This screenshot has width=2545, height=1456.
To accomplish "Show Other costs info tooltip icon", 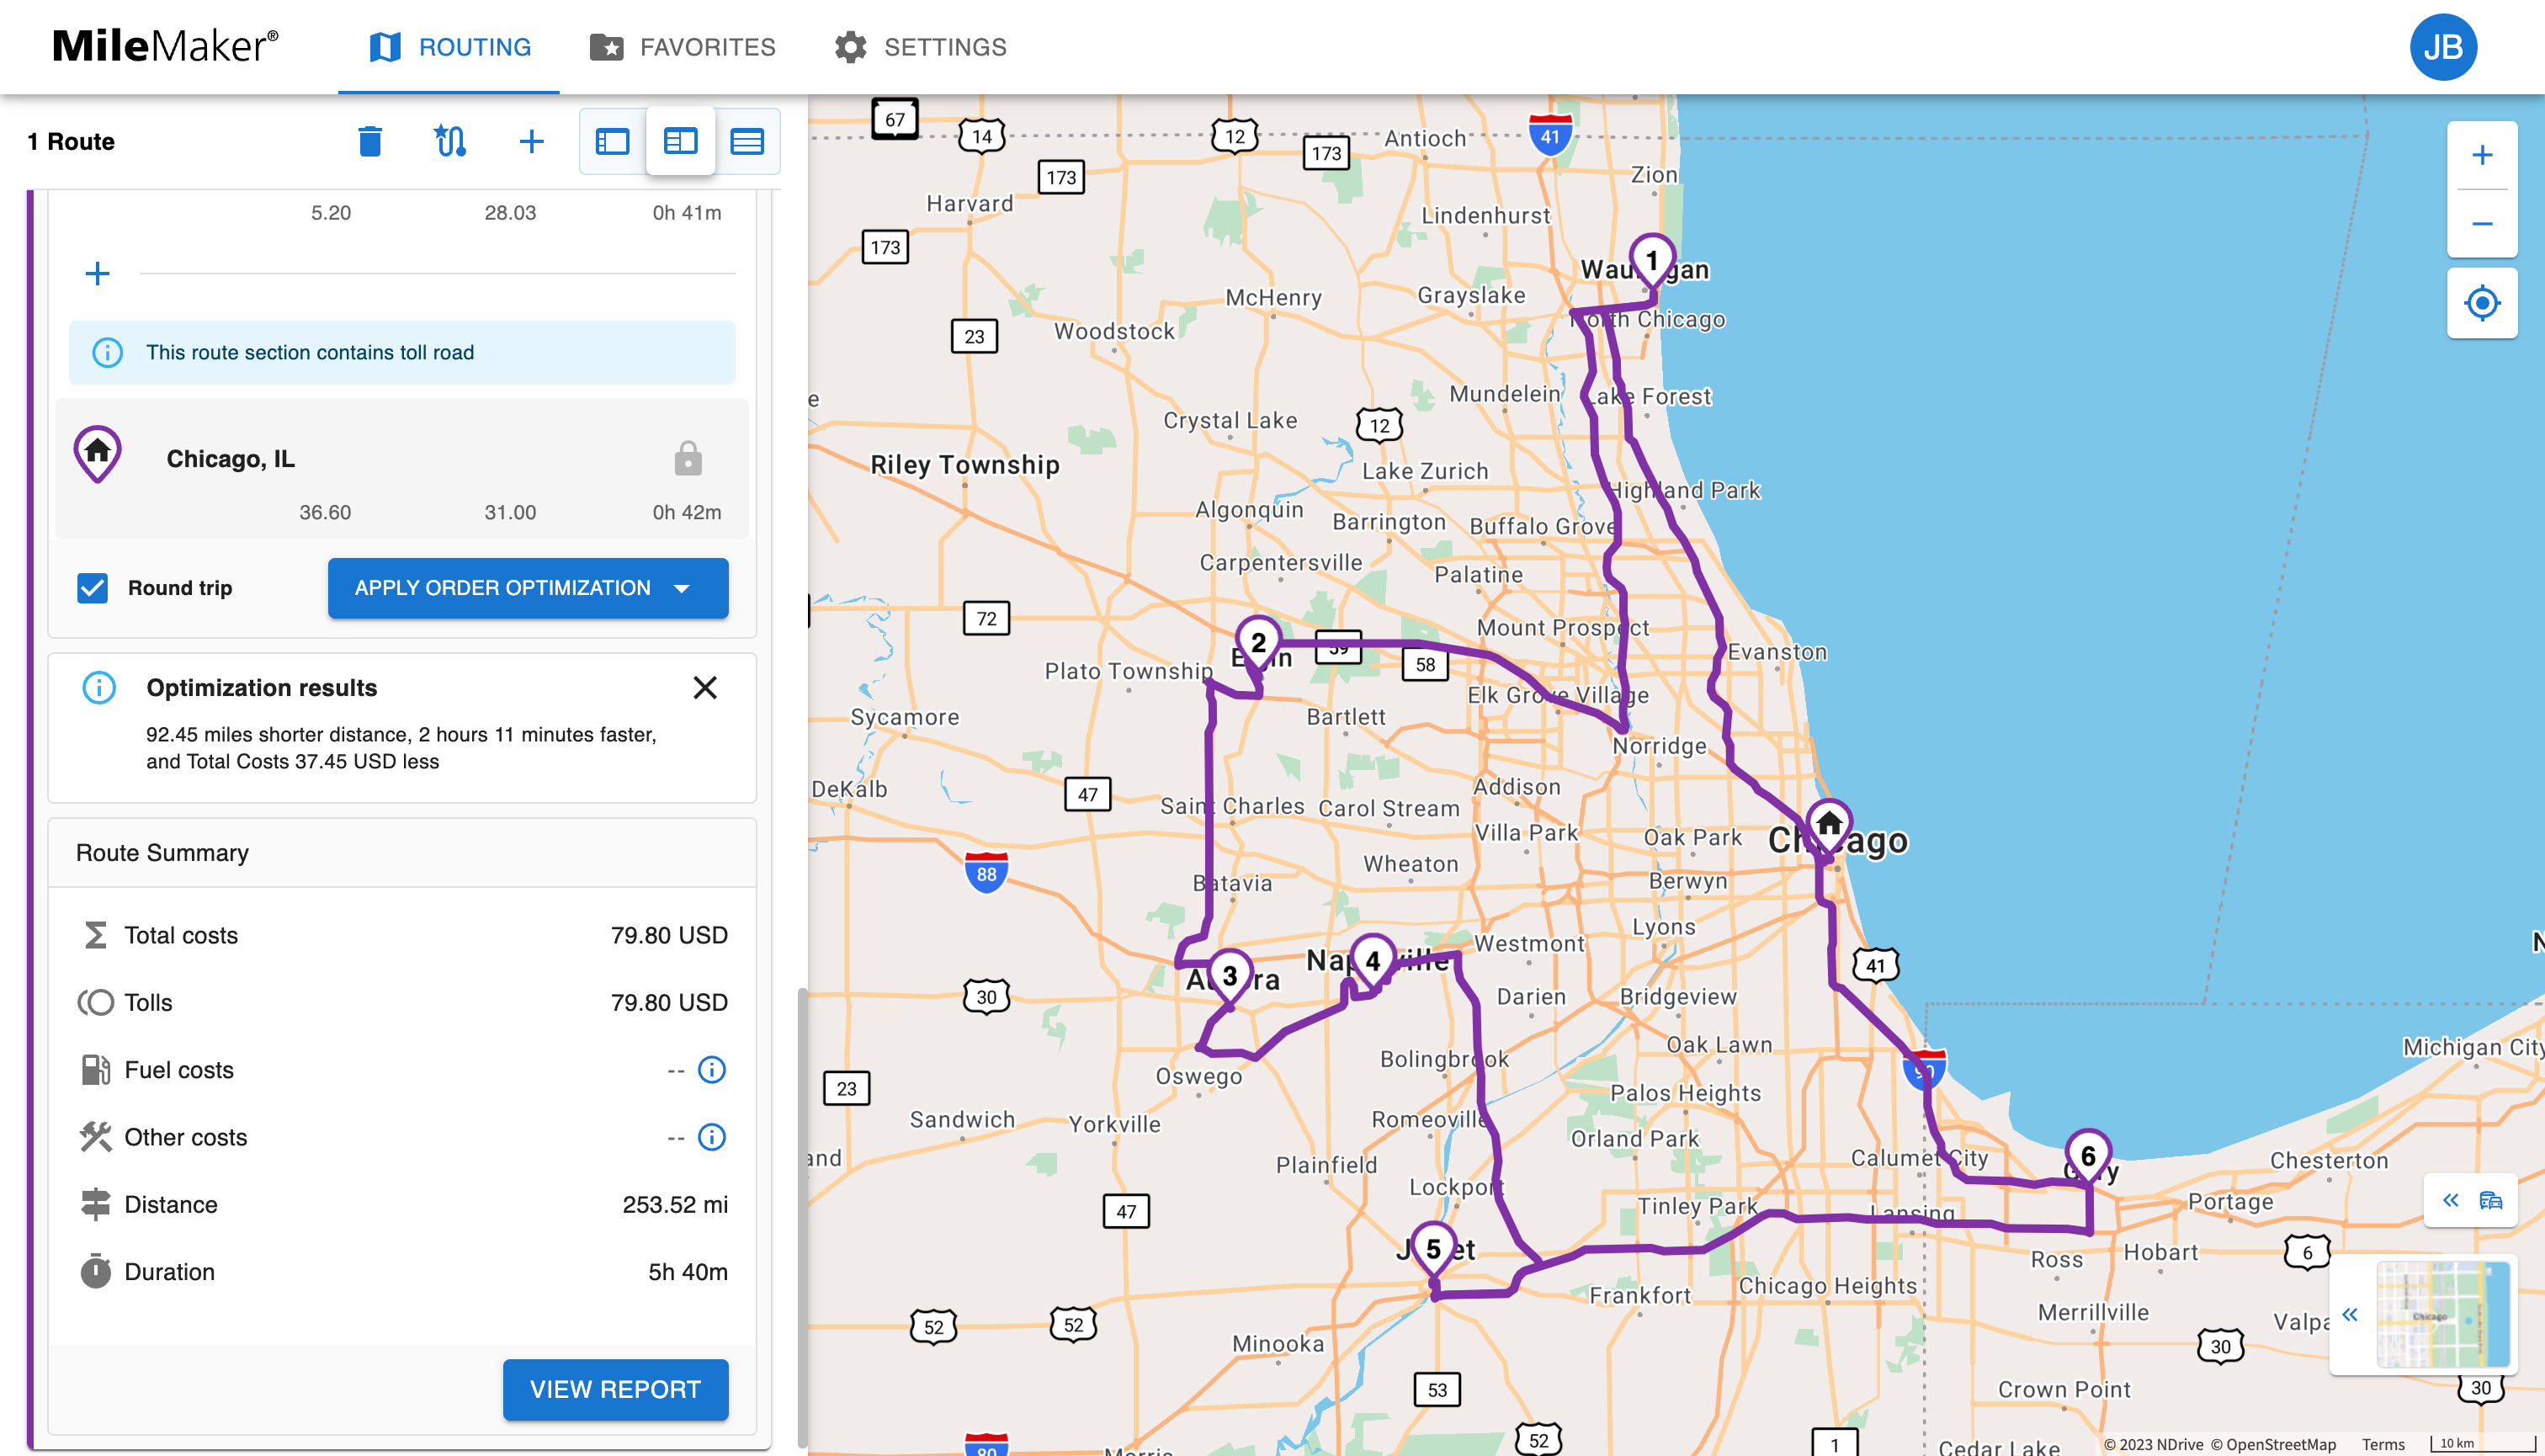I will click(712, 1137).
